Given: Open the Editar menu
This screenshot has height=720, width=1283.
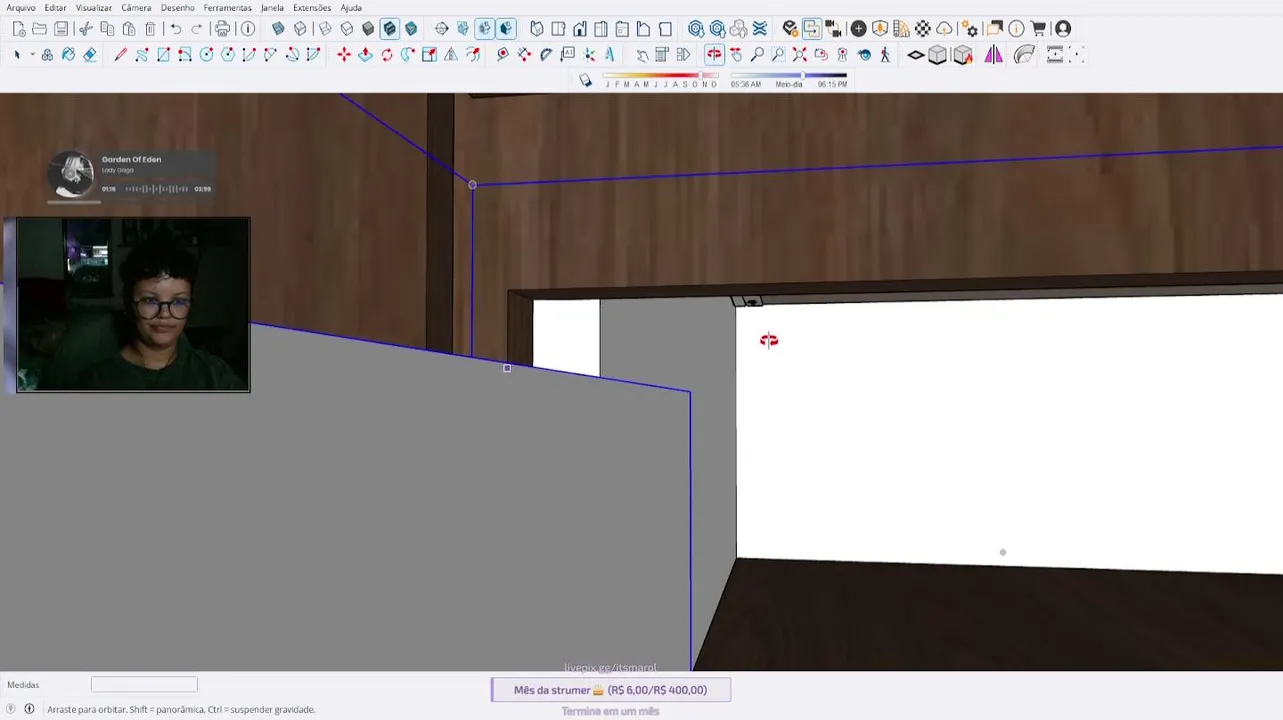Looking at the screenshot, I should [55, 8].
